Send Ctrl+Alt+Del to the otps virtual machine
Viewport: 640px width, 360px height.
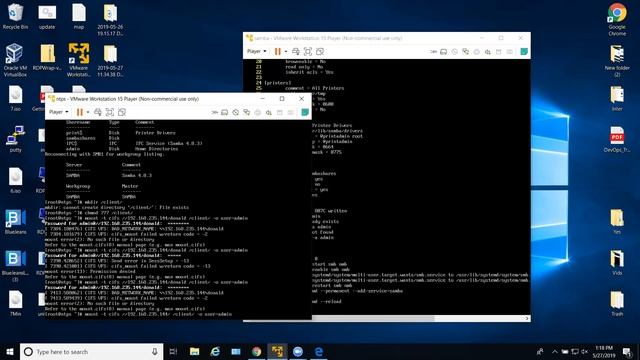pyautogui.click(x=98, y=112)
